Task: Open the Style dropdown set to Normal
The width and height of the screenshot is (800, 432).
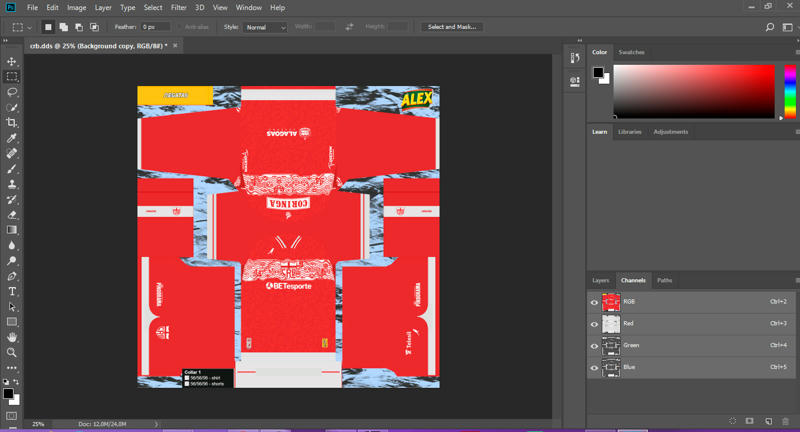Action: [265, 28]
